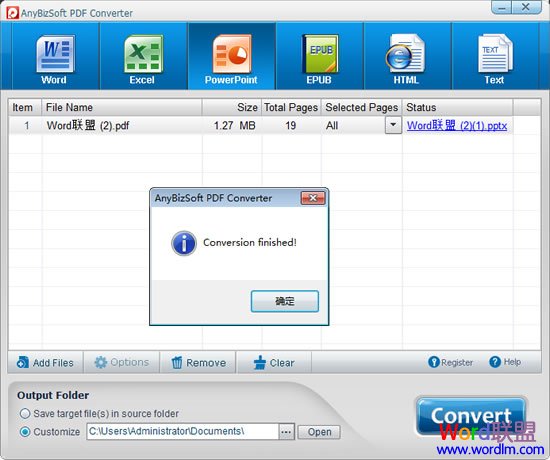Select the Text output format
Screen dimensions: 550x460
pos(495,56)
